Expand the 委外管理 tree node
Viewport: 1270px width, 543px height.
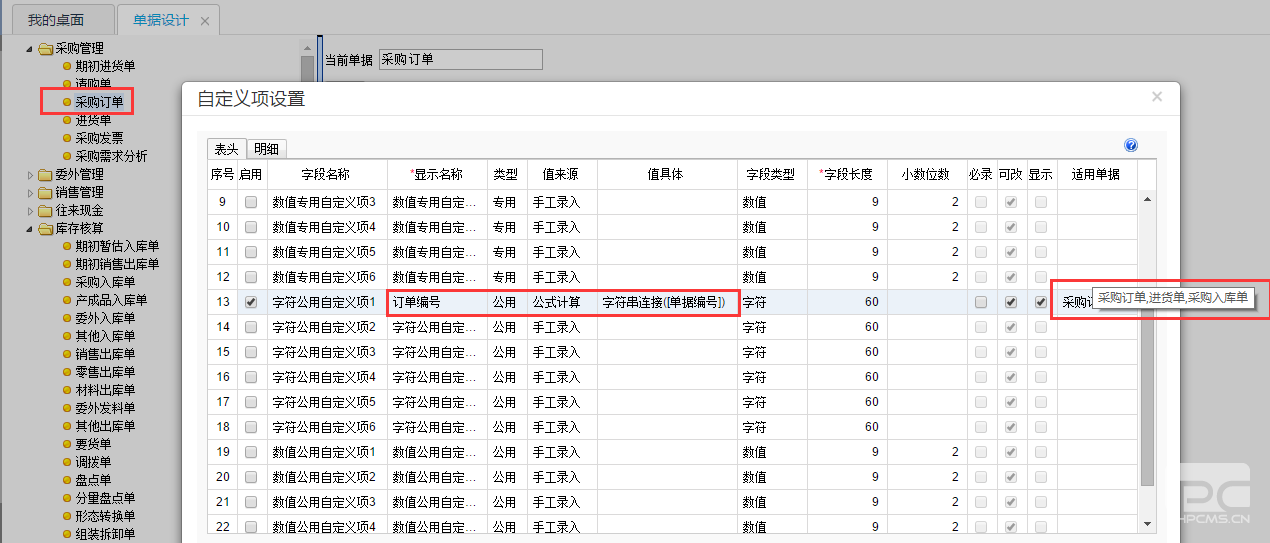click(x=30, y=174)
